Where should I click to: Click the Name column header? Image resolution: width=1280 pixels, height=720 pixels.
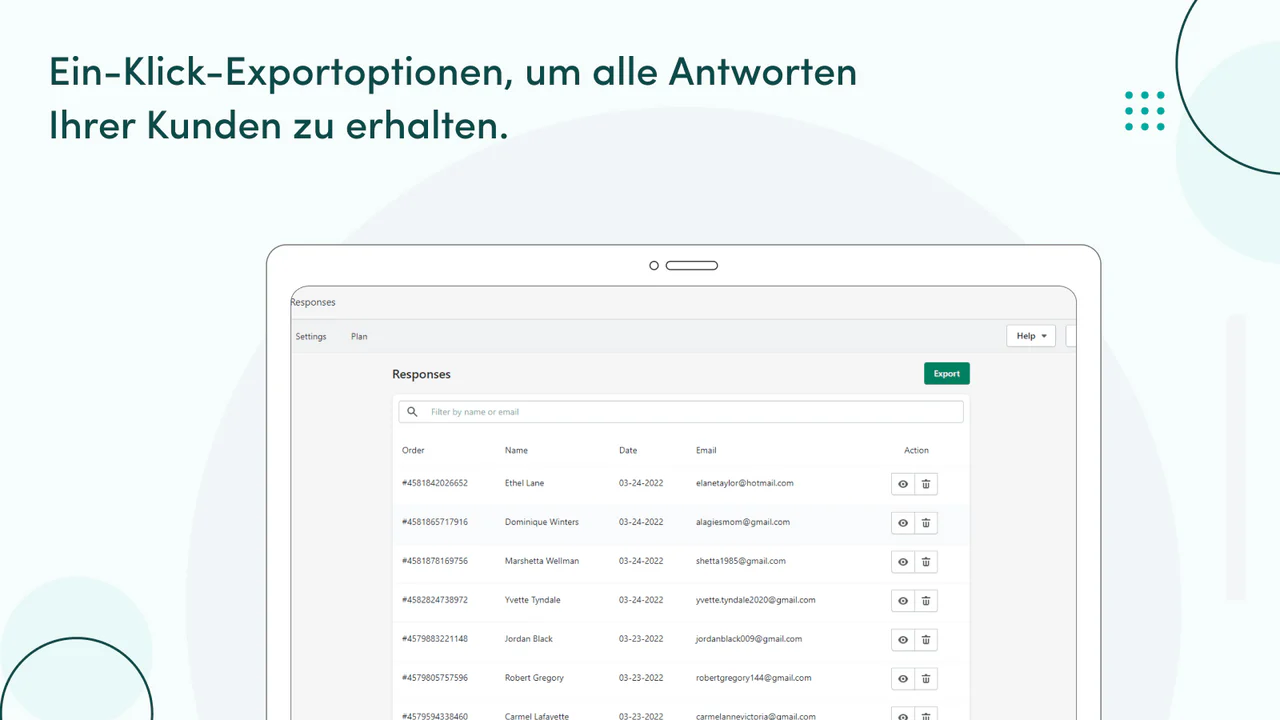point(516,451)
